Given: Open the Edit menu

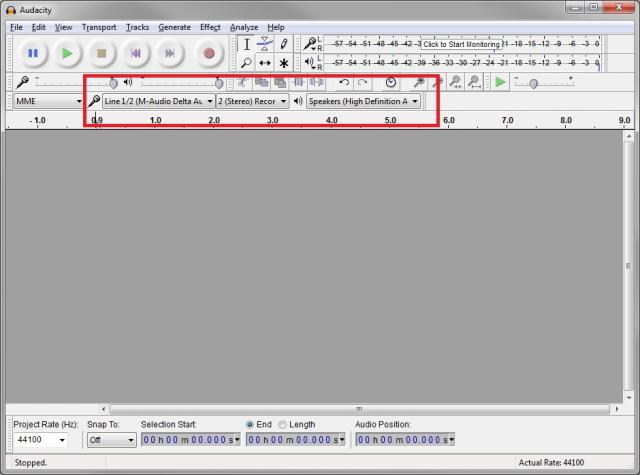Looking at the screenshot, I should tap(39, 27).
